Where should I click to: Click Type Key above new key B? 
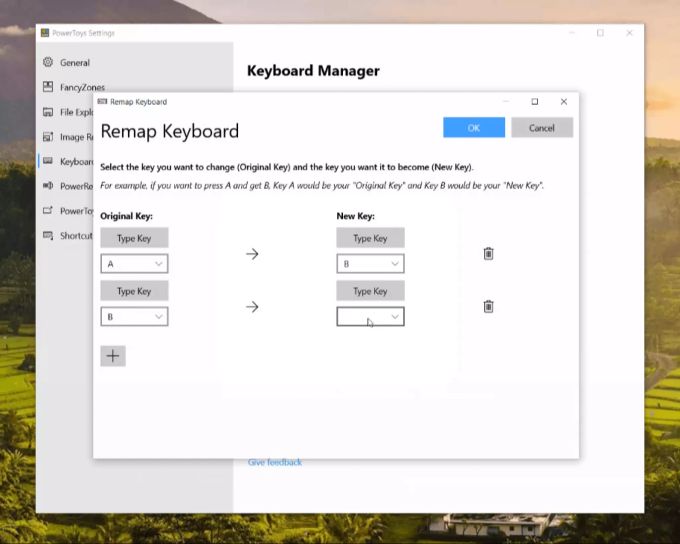(x=370, y=238)
